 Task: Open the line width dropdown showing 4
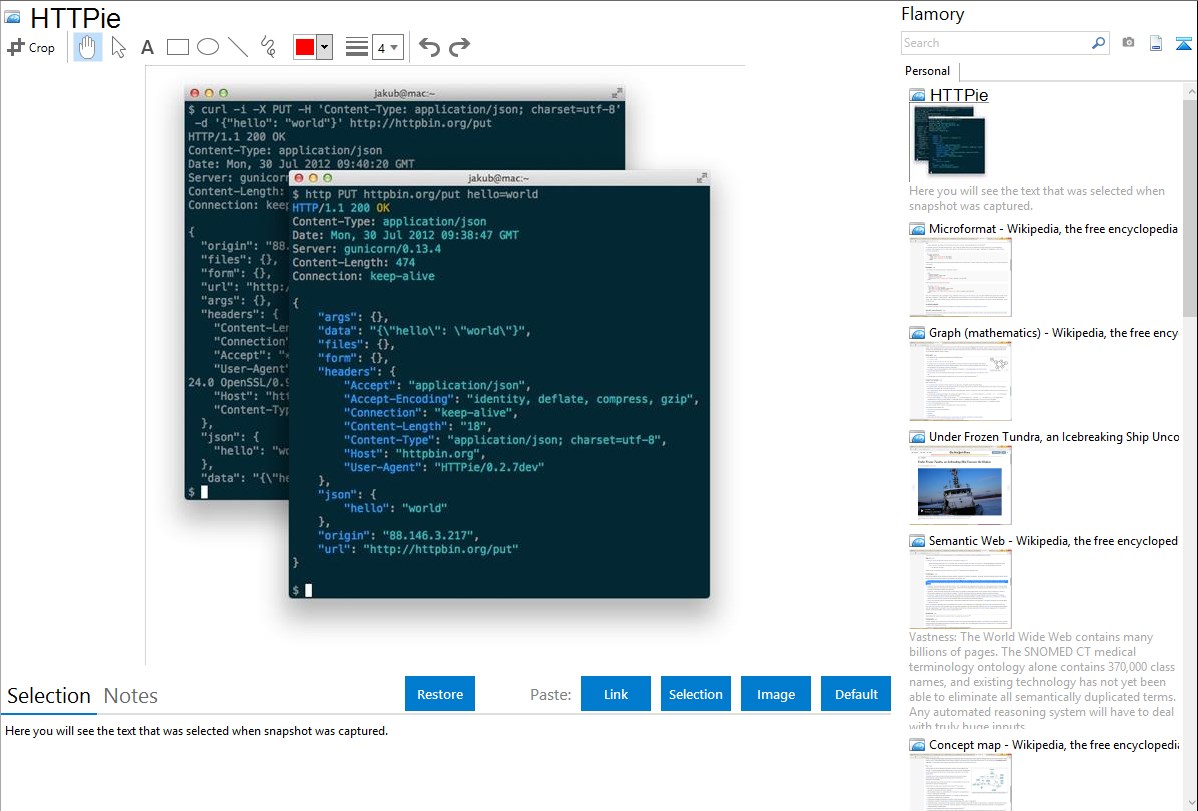388,47
